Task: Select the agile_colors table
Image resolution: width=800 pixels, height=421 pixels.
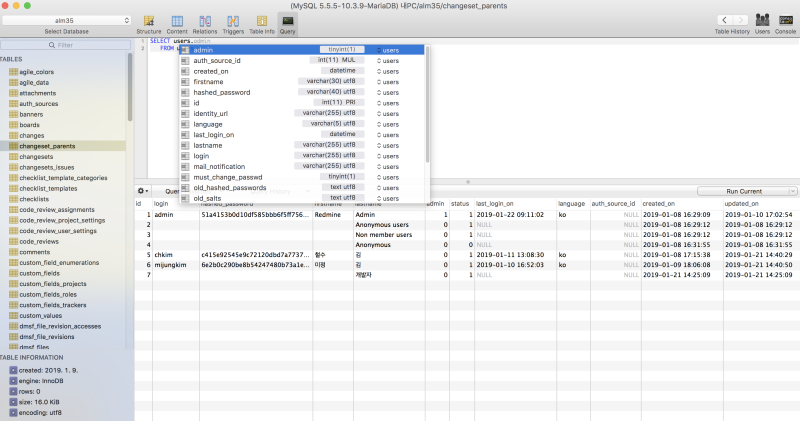Action: (36, 72)
